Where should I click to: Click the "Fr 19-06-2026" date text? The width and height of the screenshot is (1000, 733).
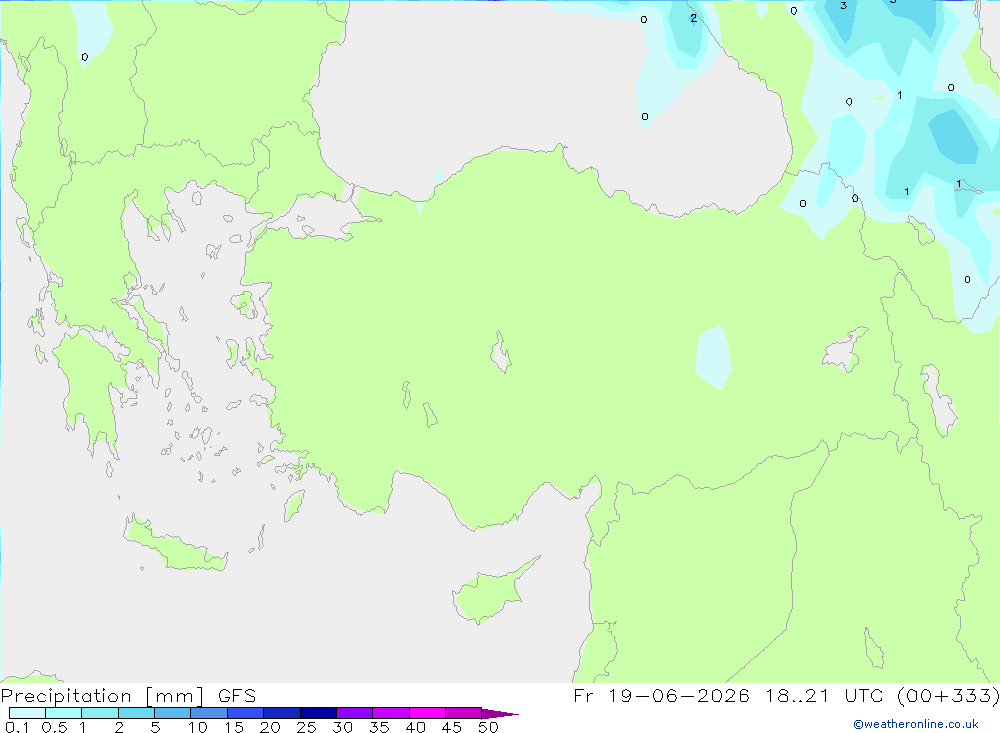[x=661, y=695]
